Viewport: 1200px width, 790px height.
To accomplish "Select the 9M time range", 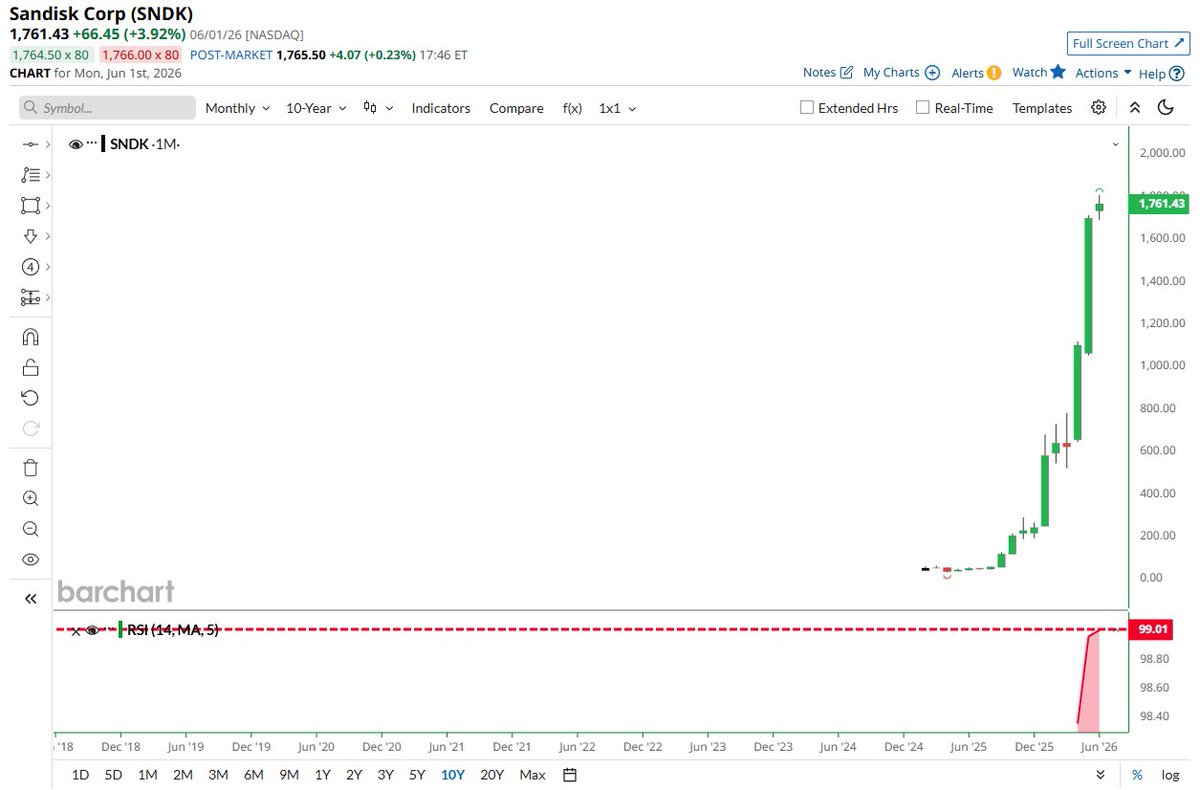I will coord(289,775).
